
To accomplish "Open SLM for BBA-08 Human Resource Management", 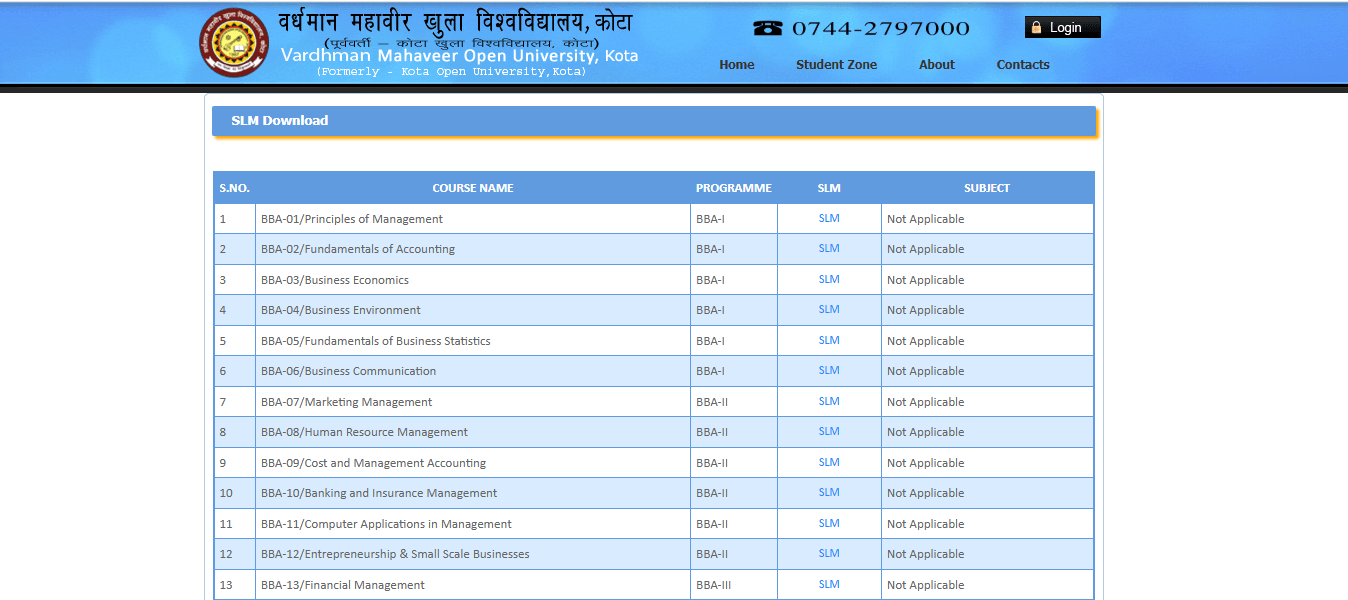I will (x=828, y=432).
